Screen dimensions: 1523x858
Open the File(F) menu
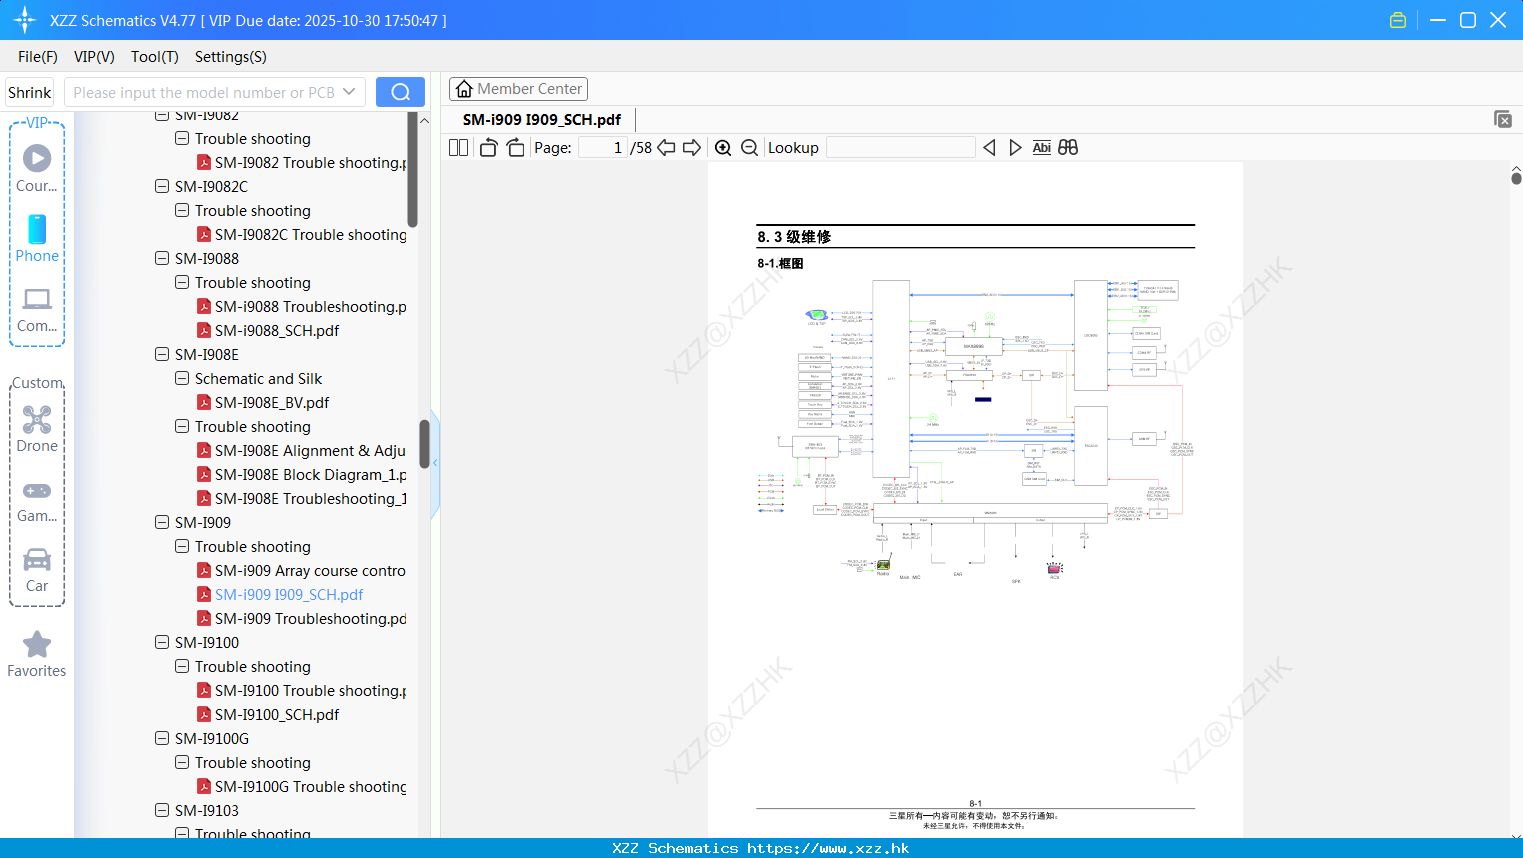(x=38, y=57)
